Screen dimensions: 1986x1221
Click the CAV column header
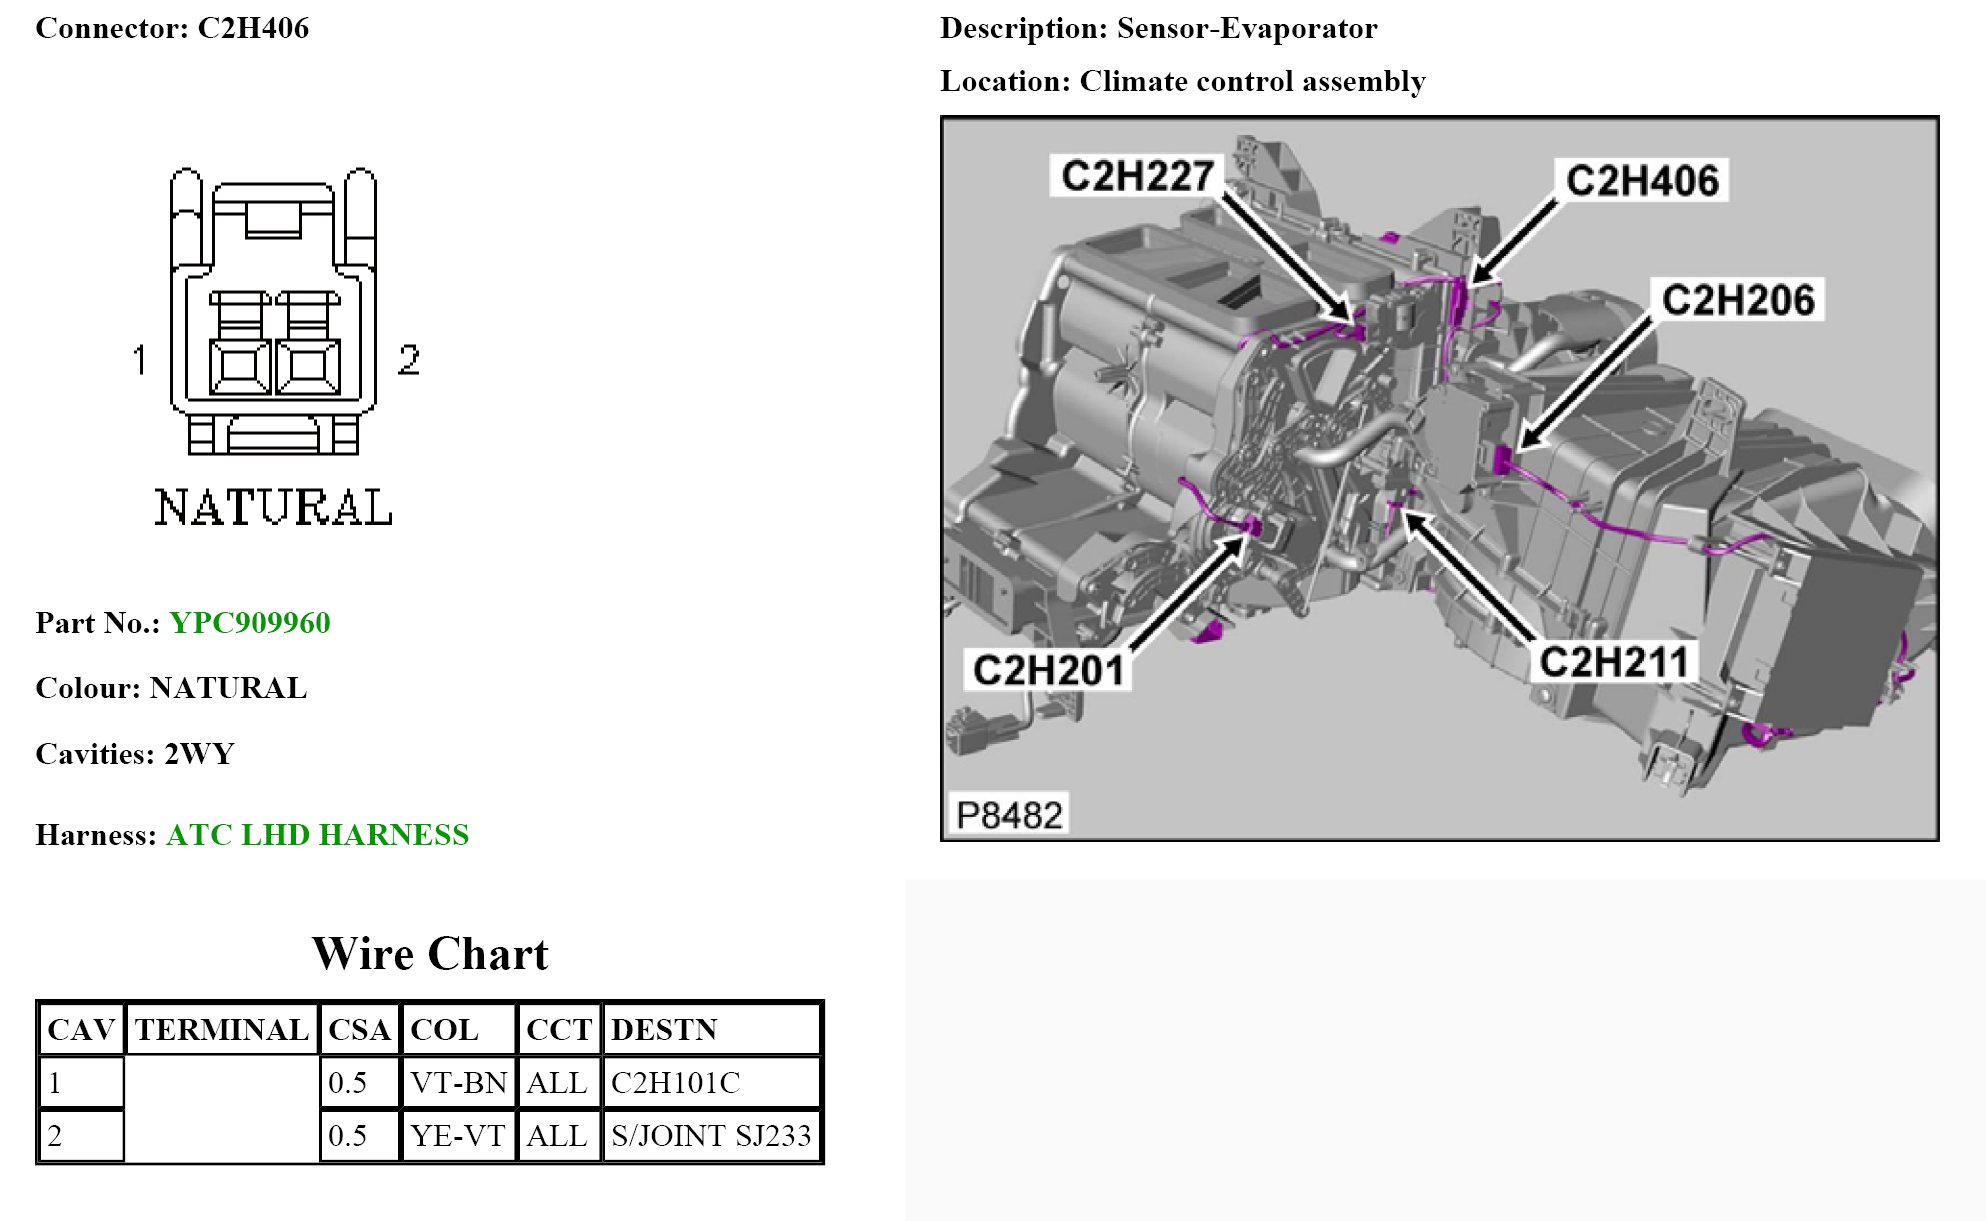pos(81,1030)
